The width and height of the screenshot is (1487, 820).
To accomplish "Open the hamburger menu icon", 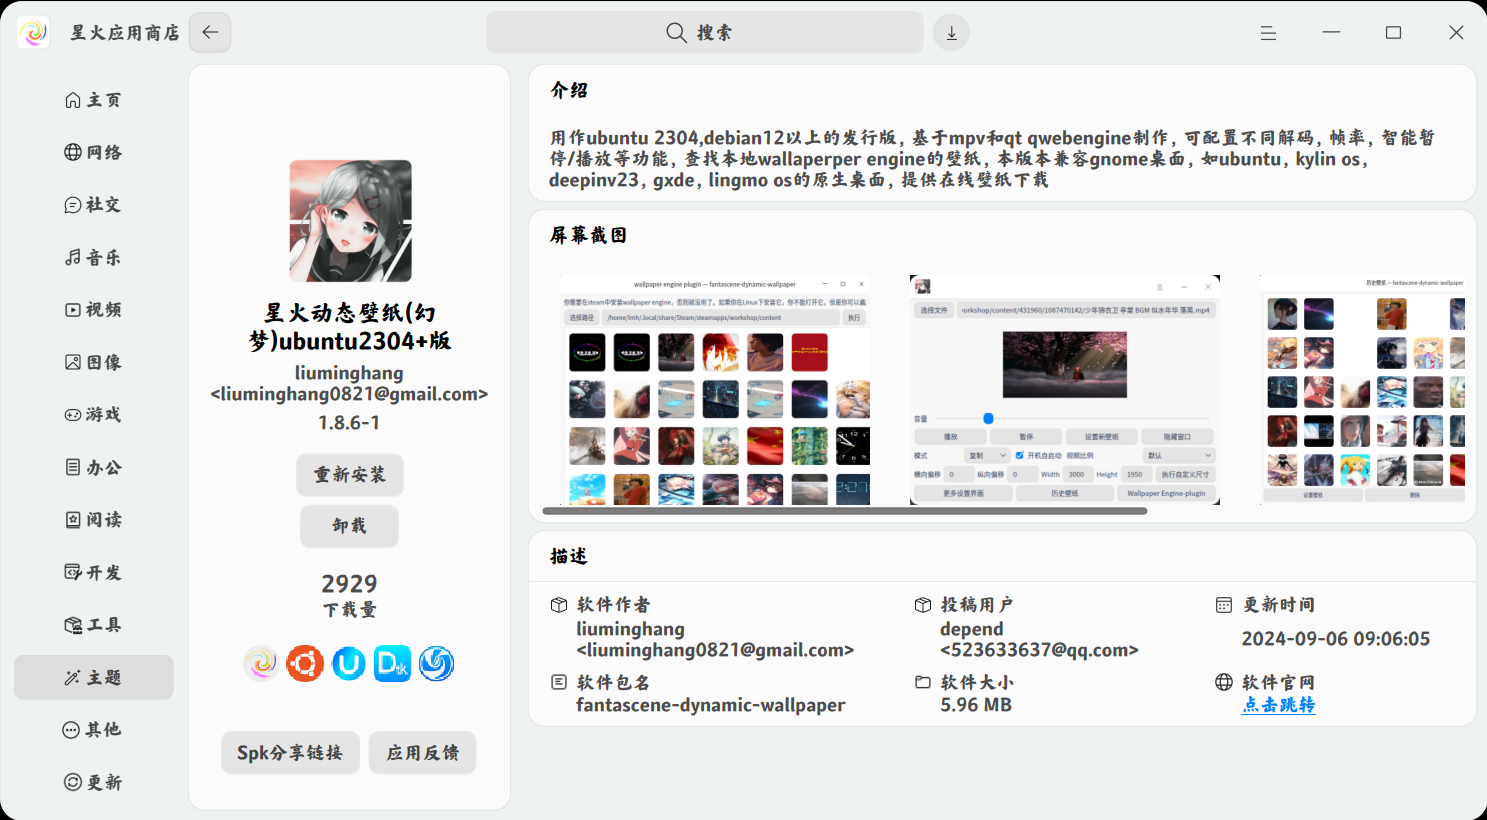I will [1268, 33].
